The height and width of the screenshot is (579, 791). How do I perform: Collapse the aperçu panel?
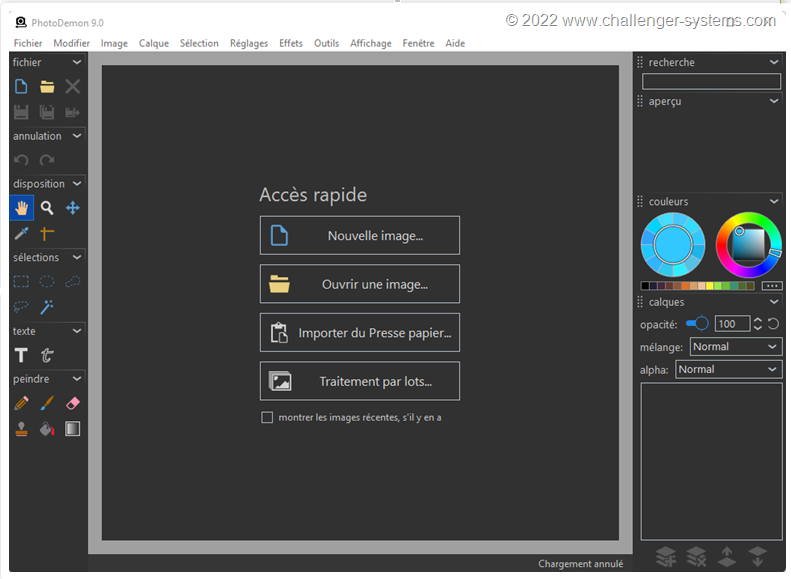(774, 101)
